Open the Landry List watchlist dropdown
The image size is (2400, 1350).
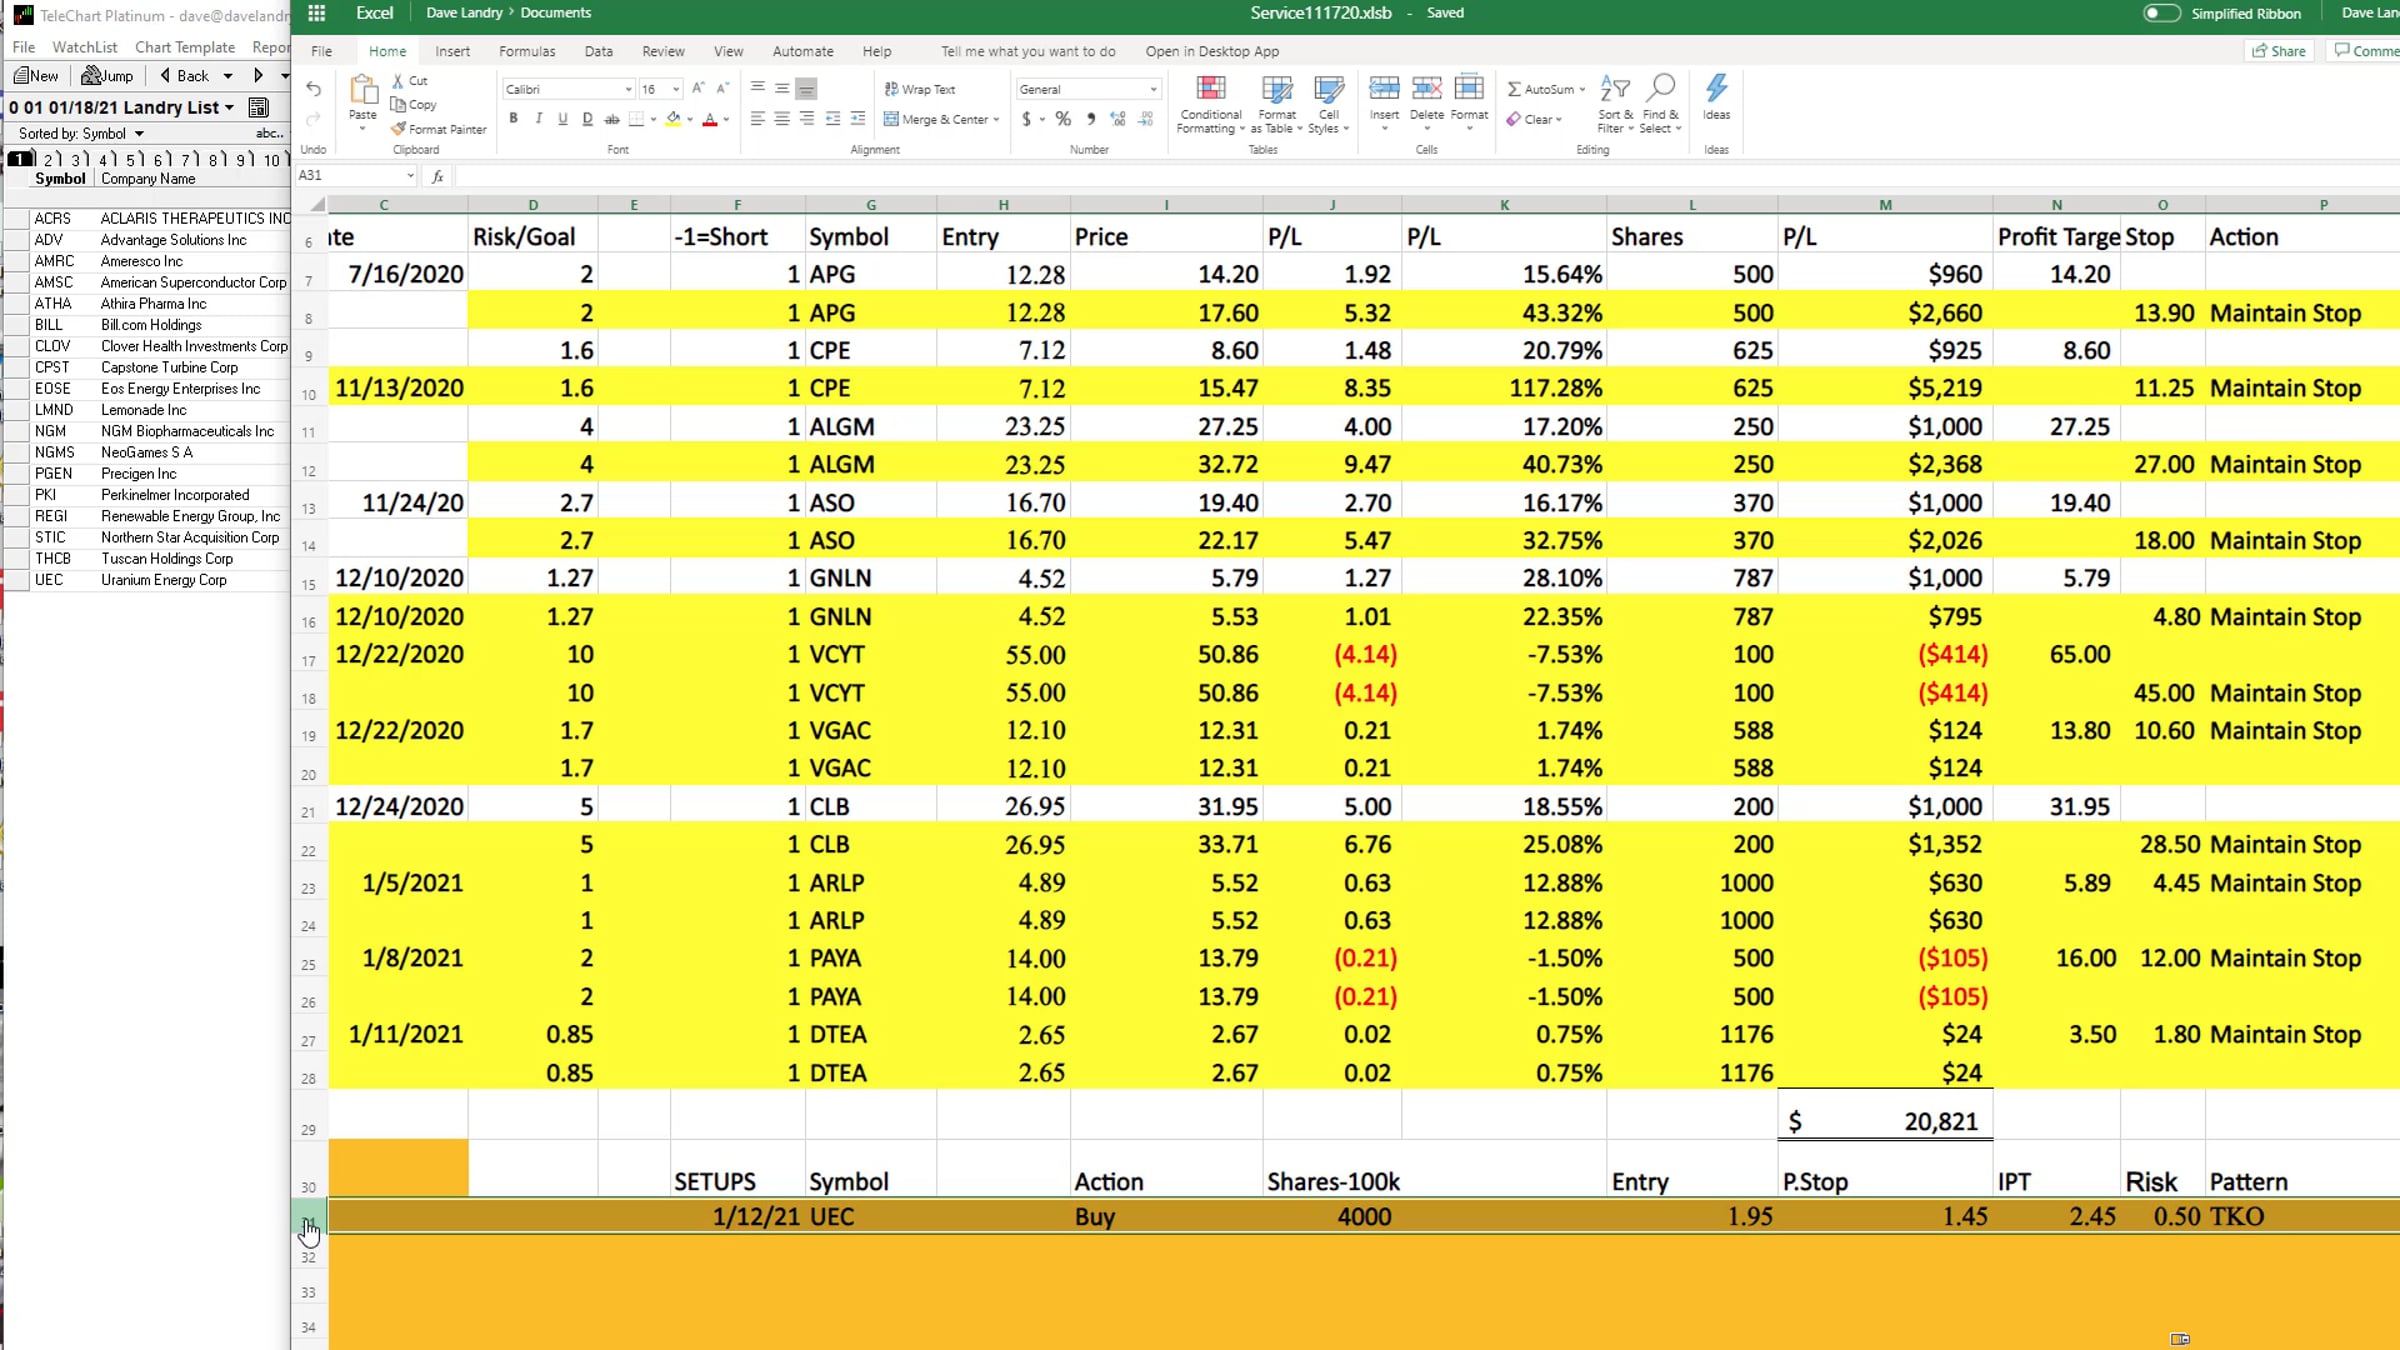[229, 107]
